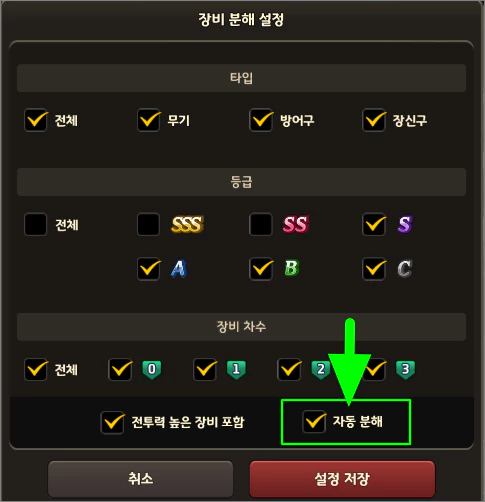
Task: Check the 전체 checkbox under 등급
Action: [35, 224]
